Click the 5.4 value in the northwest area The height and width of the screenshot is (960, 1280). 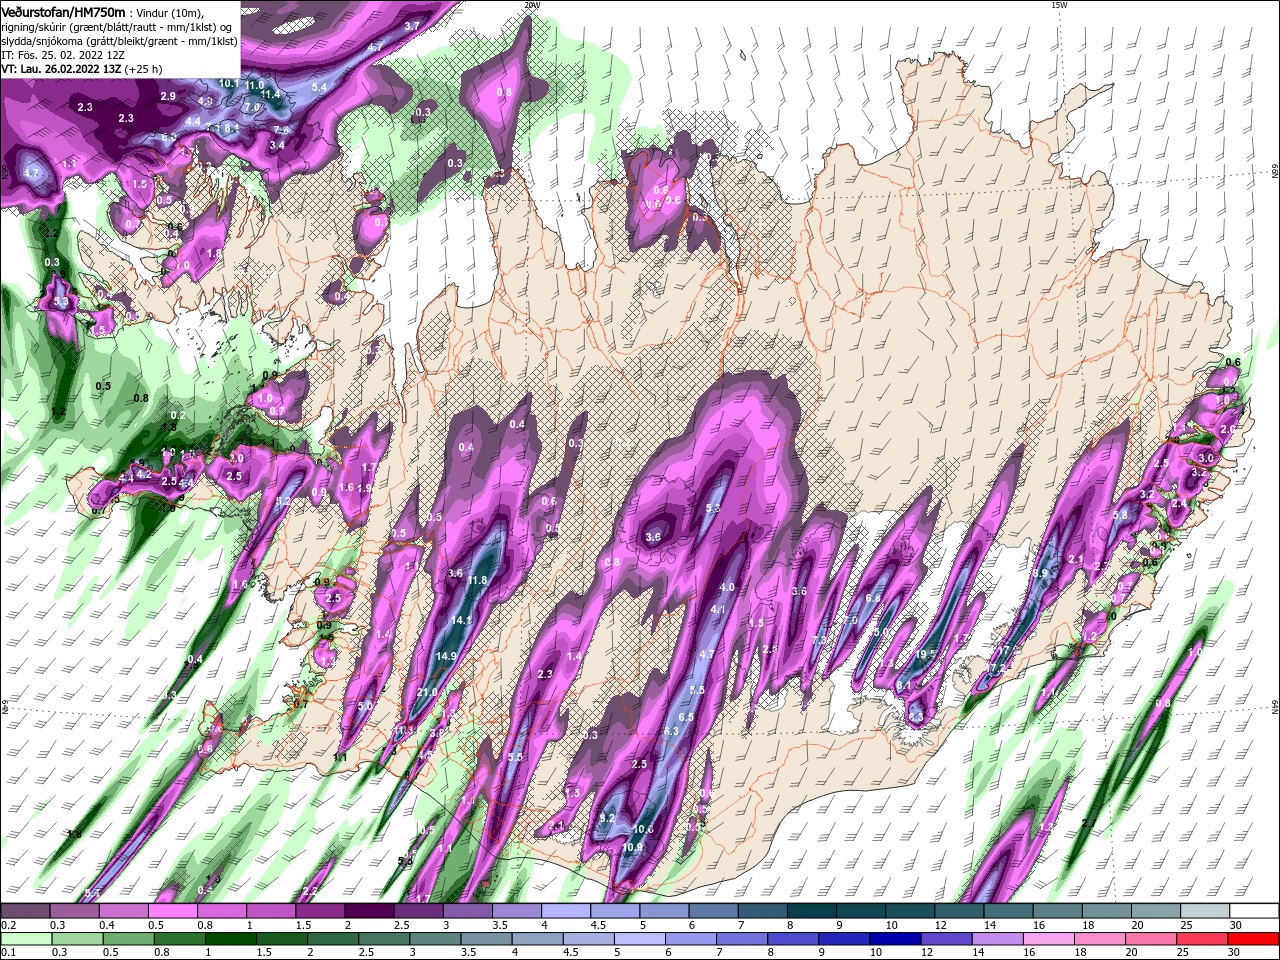point(320,88)
